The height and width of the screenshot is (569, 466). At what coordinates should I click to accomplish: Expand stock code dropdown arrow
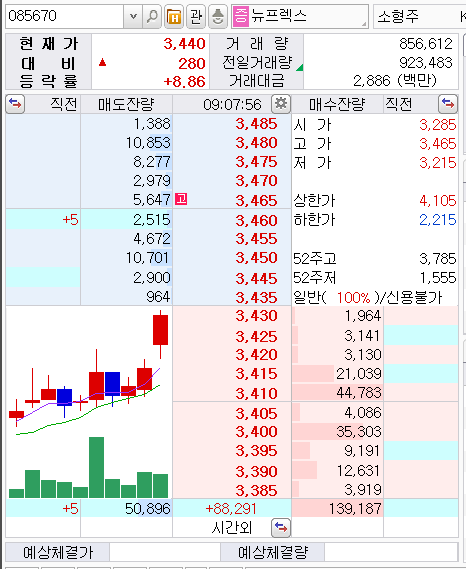[x=133, y=16]
